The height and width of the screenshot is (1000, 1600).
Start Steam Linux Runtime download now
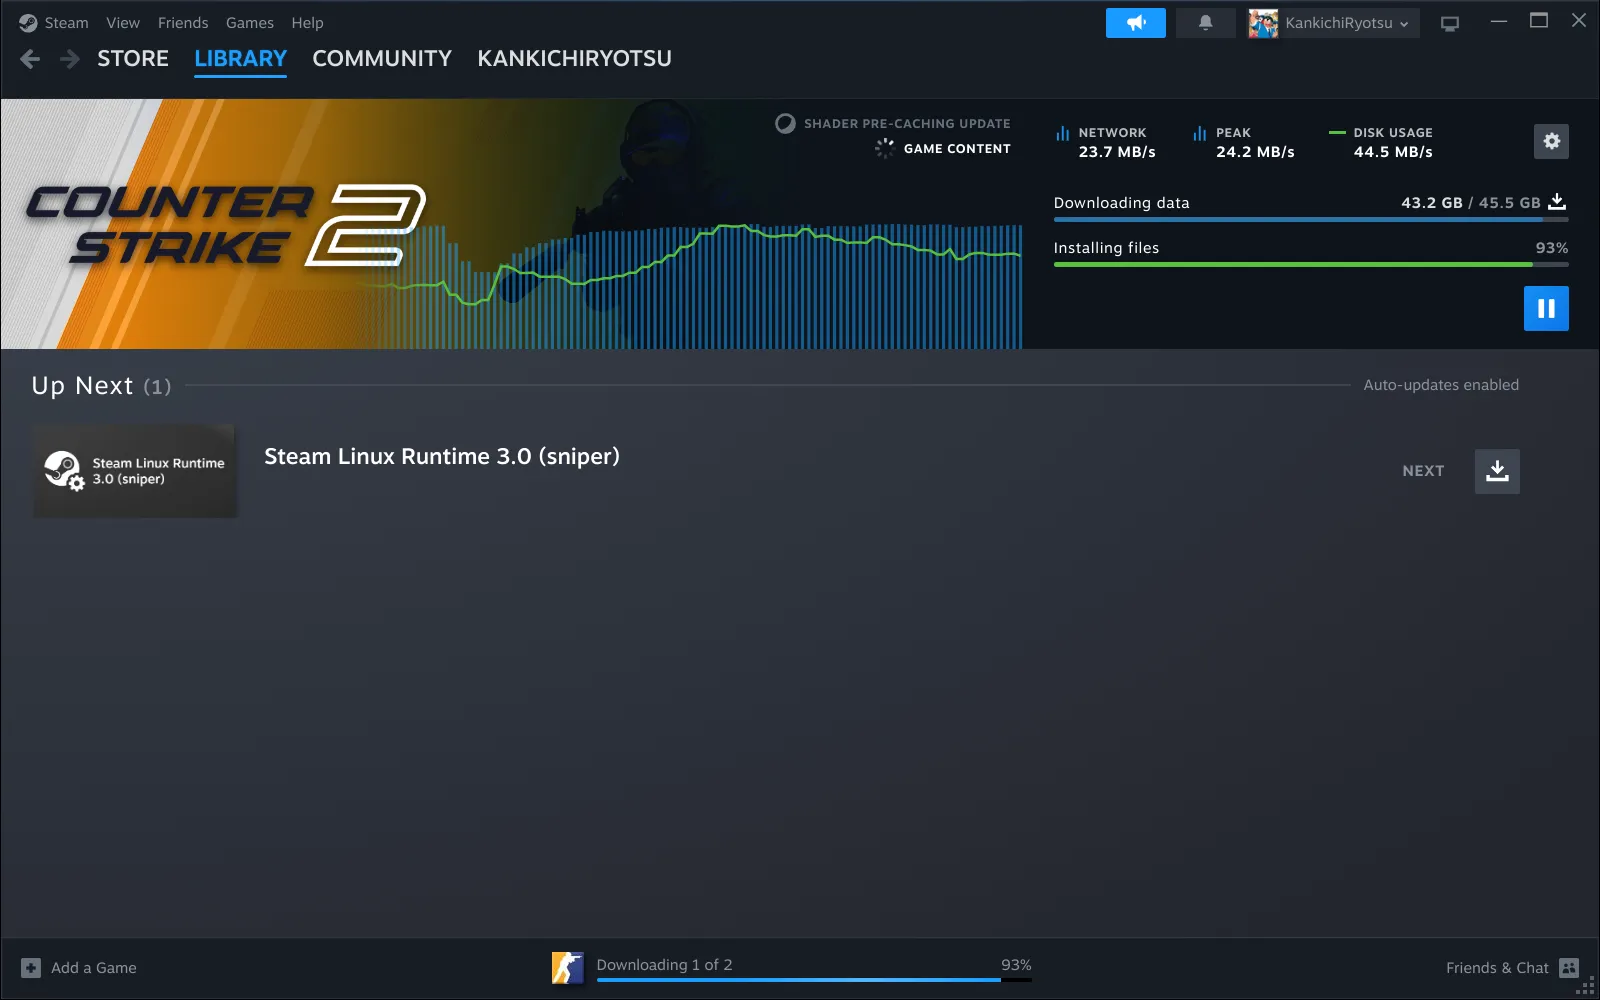1497,471
